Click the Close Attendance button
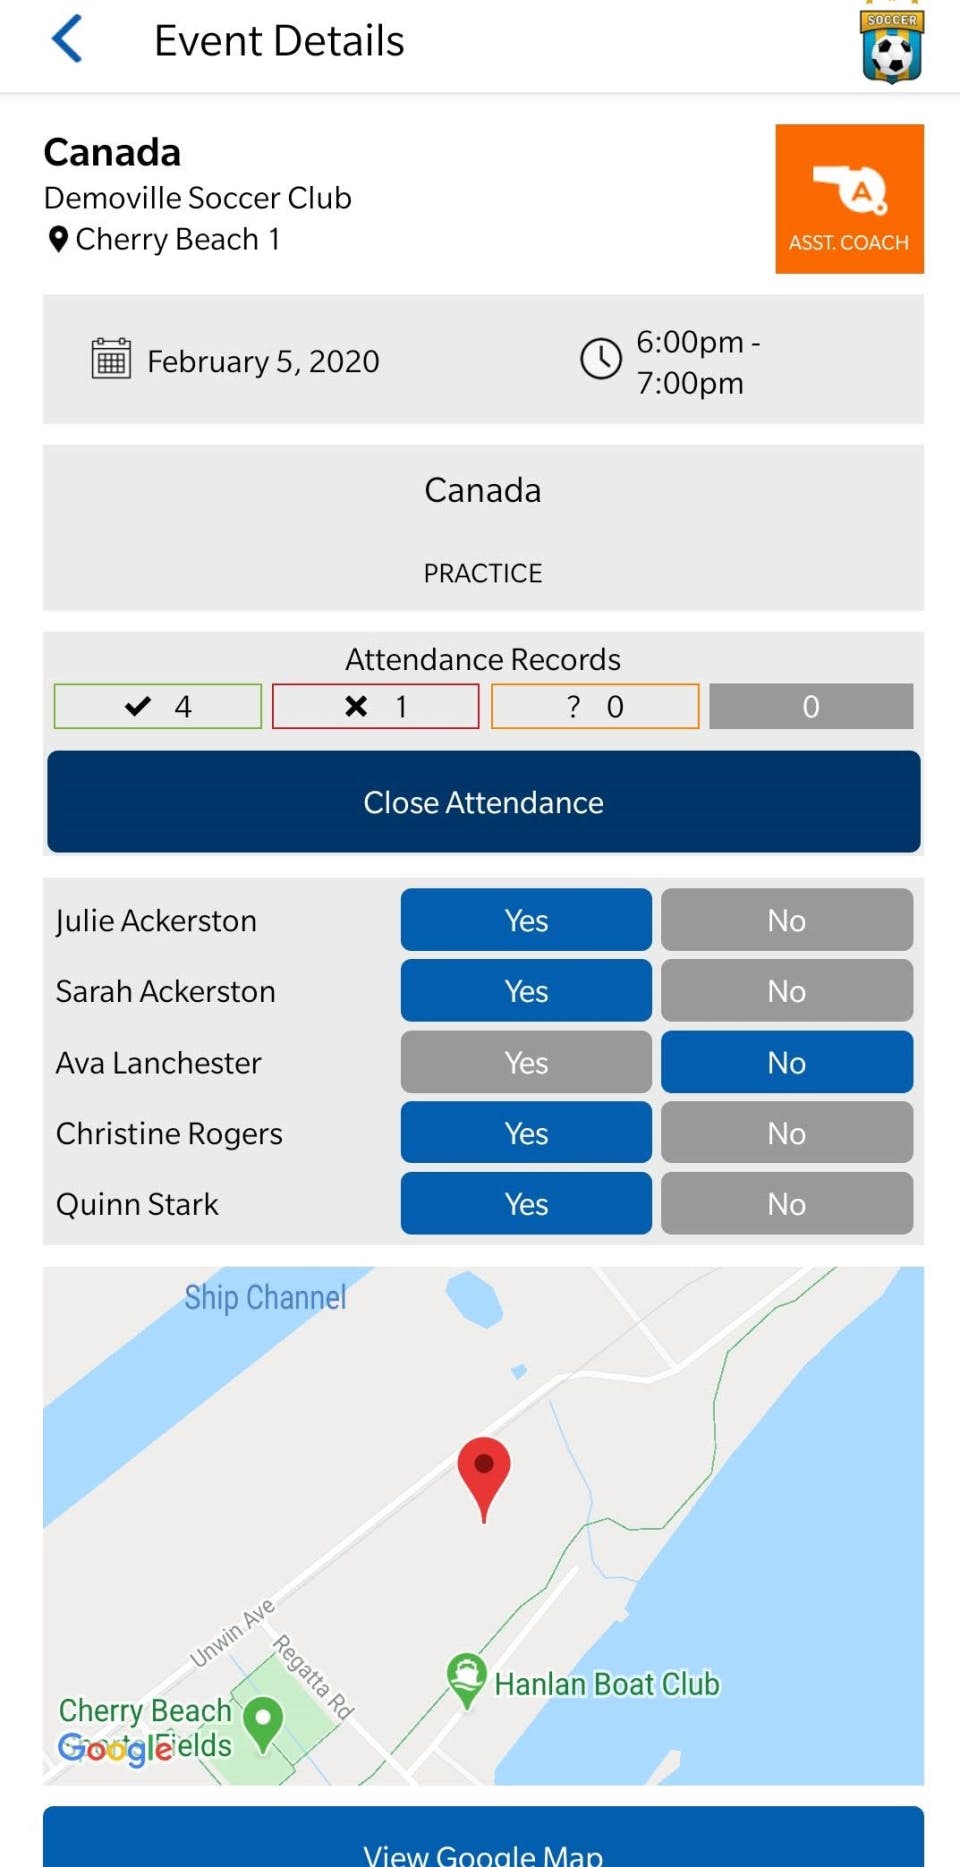Viewport: 960px width, 1867px height. click(x=484, y=802)
